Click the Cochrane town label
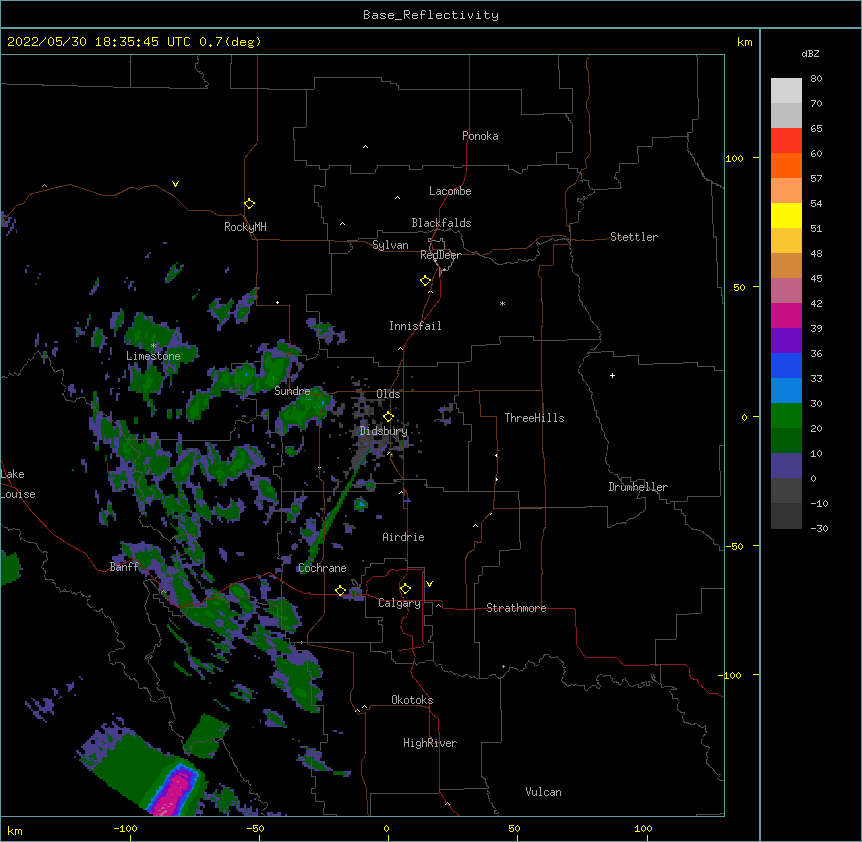The width and height of the screenshot is (862, 842). 322,568
